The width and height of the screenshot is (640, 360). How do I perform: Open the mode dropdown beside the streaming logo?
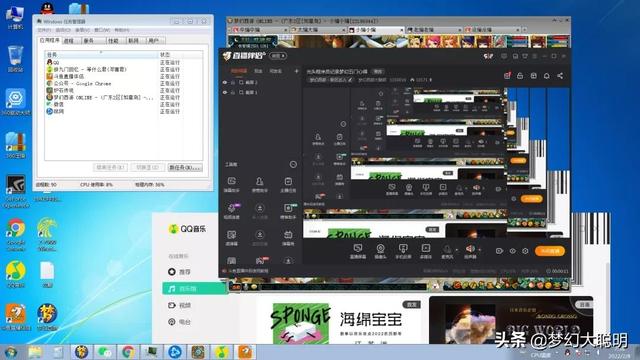278,56
